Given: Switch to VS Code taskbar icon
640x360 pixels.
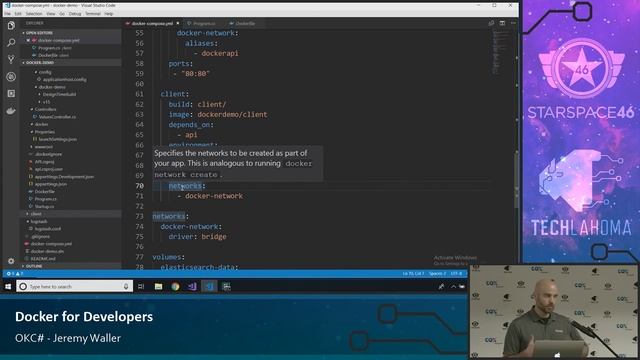Looking at the screenshot, I should [x=209, y=287].
